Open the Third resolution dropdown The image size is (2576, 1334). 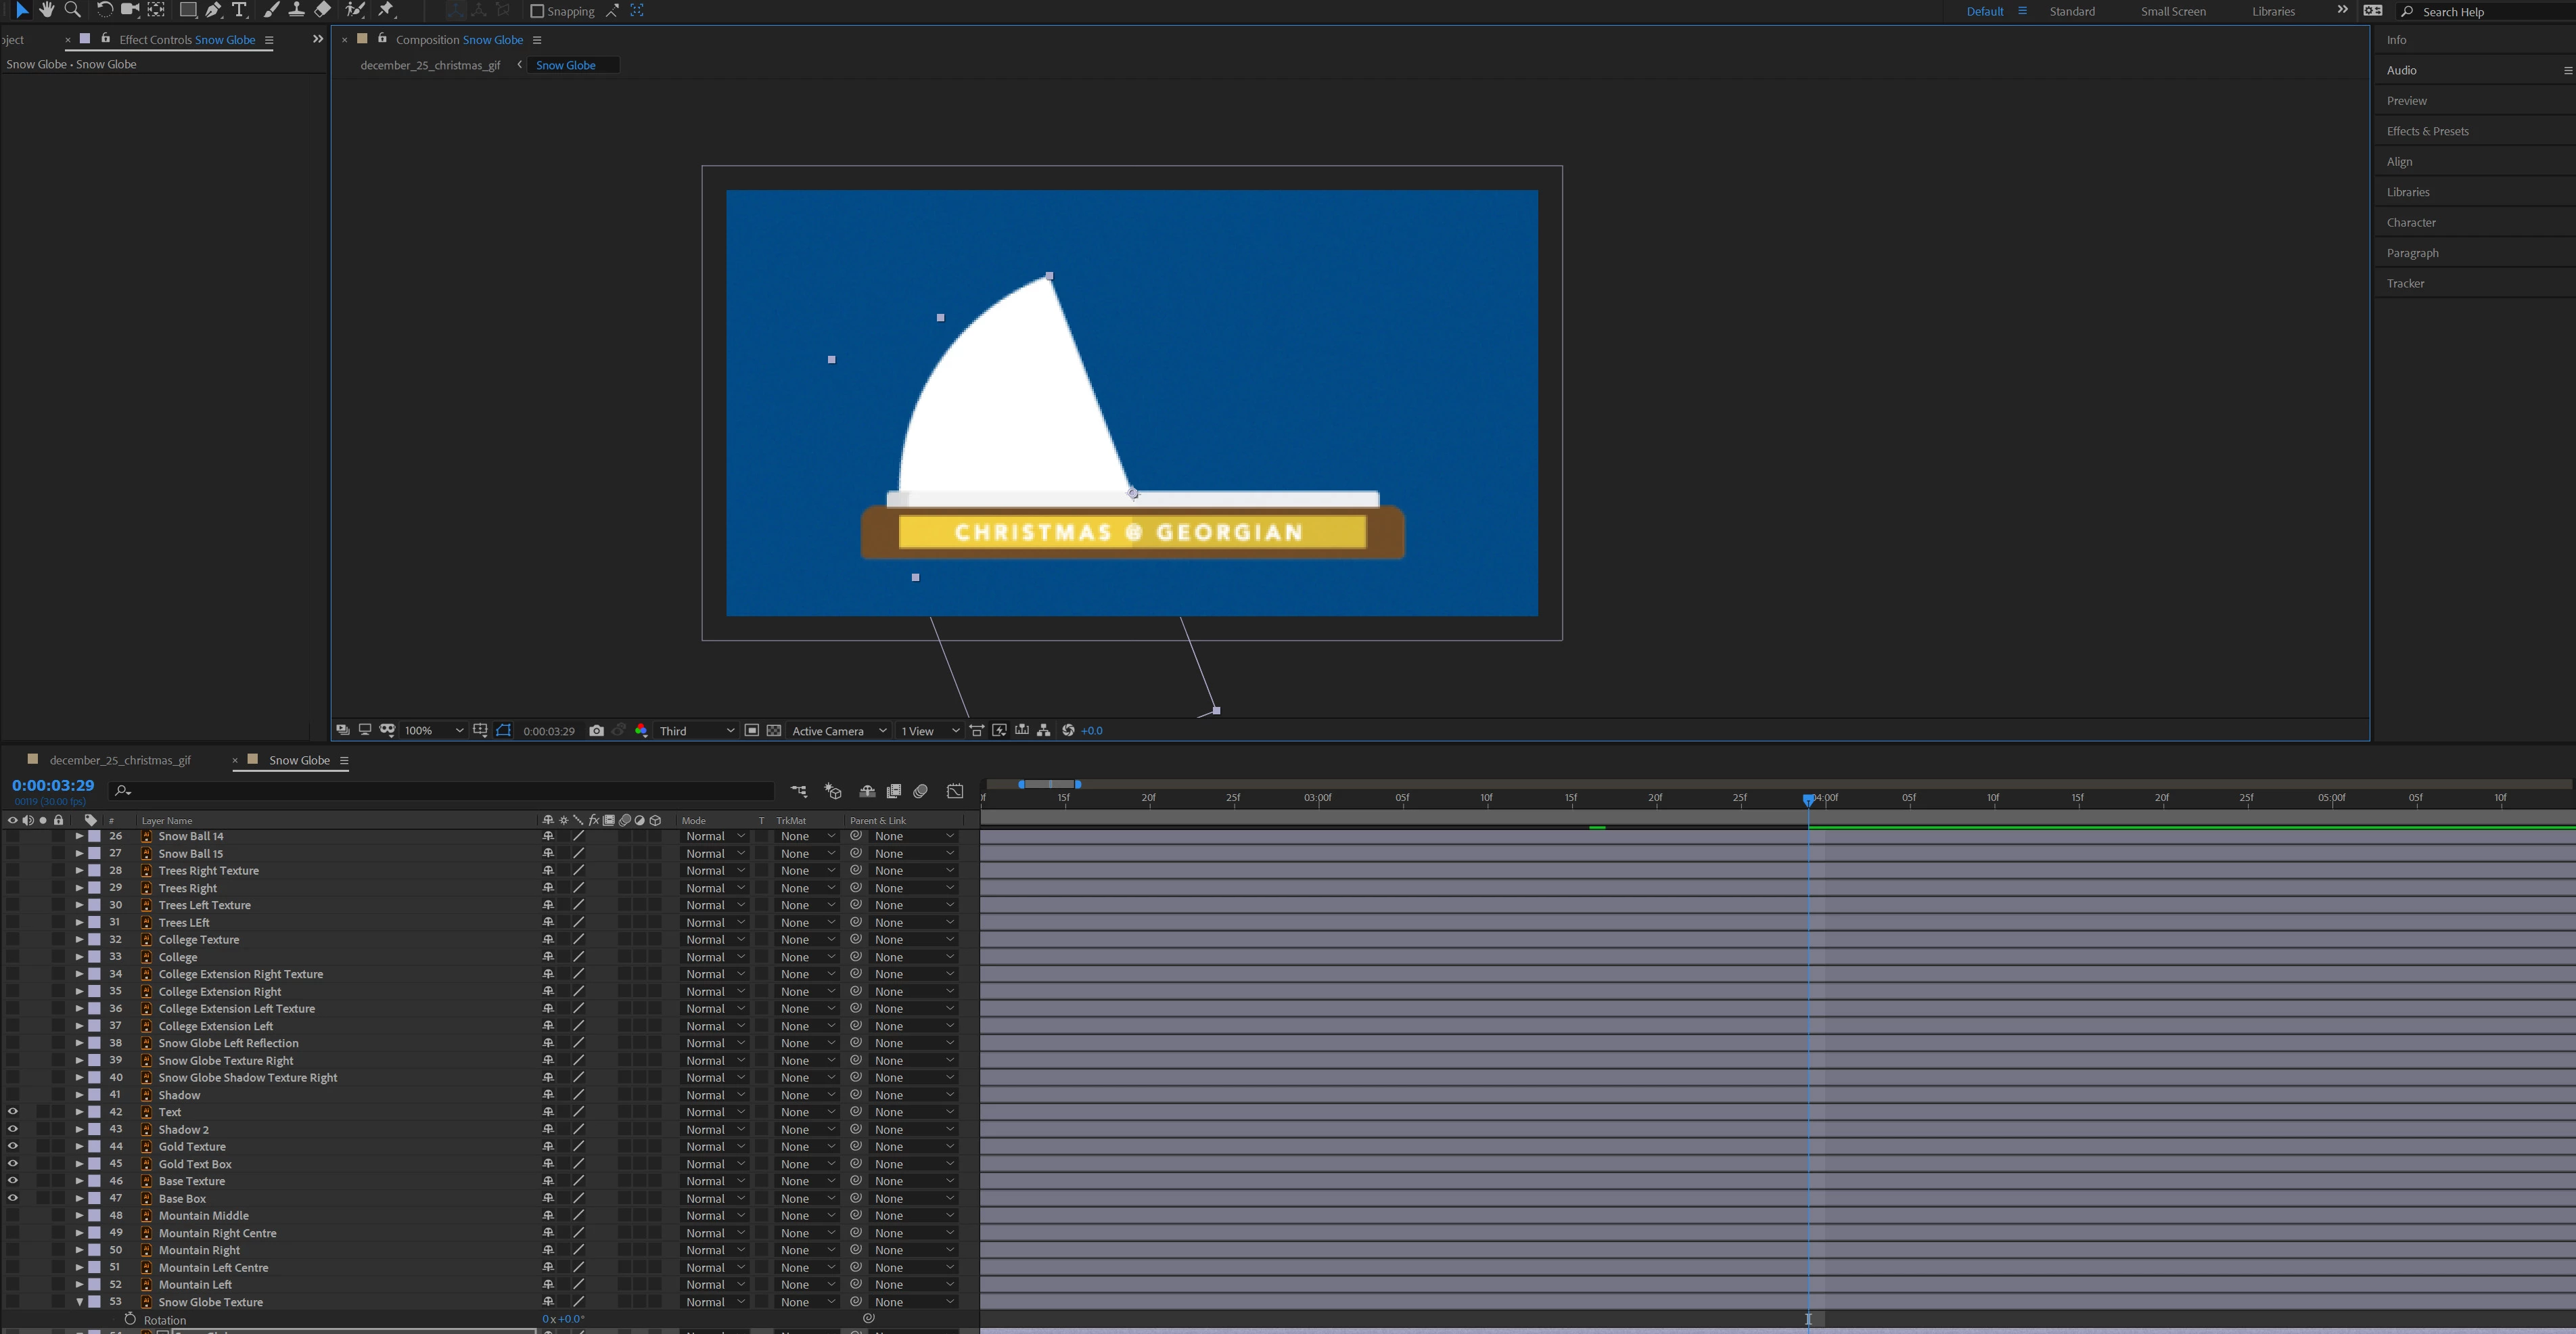coord(696,731)
